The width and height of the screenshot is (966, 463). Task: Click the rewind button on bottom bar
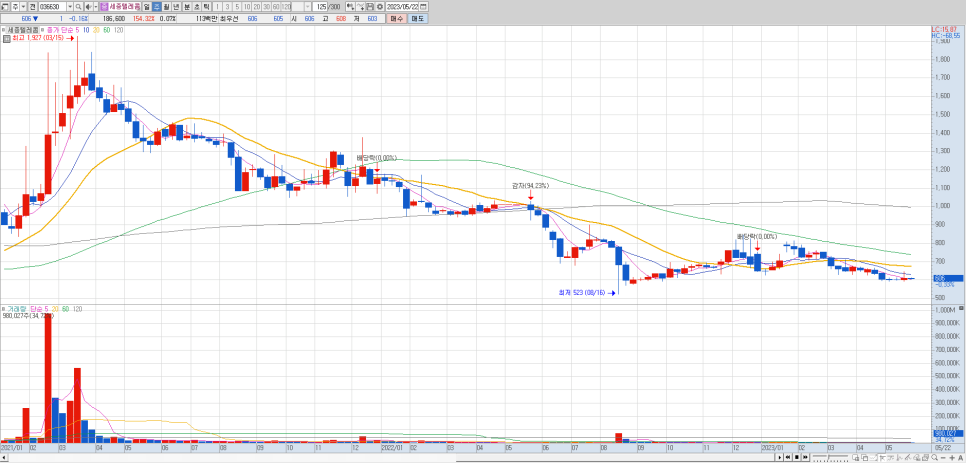coord(788,457)
